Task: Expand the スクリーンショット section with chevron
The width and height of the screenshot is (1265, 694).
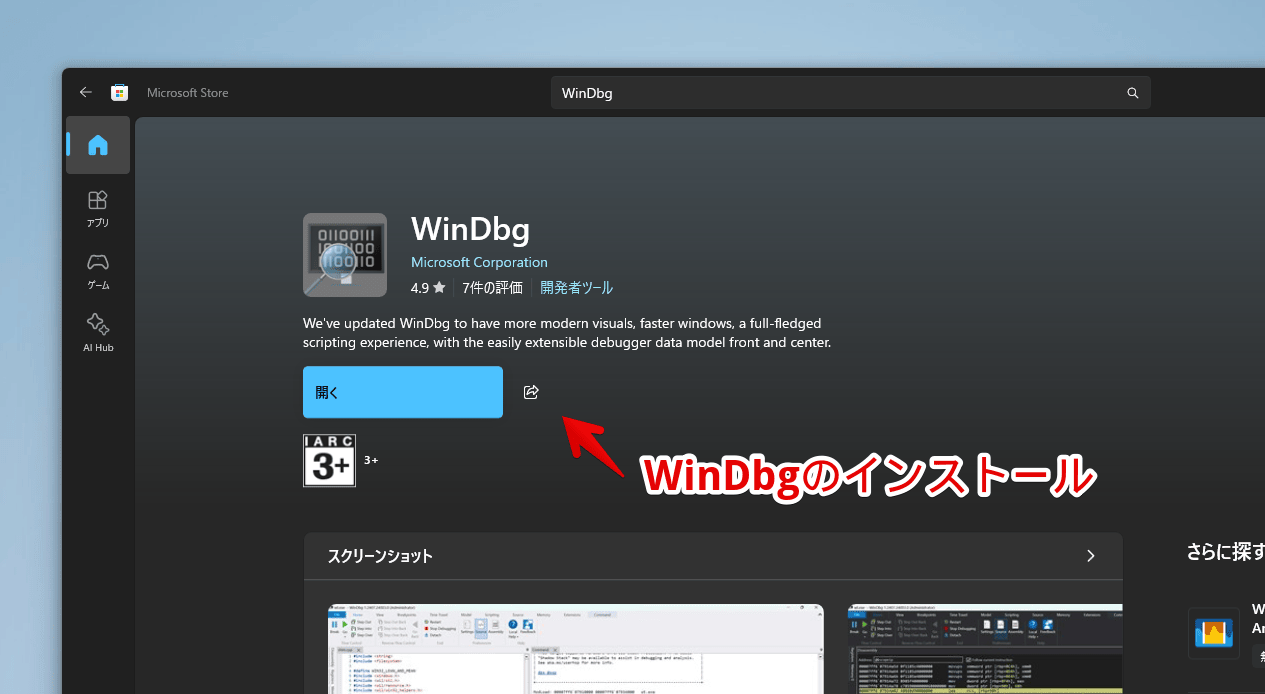Action: tap(1090, 556)
